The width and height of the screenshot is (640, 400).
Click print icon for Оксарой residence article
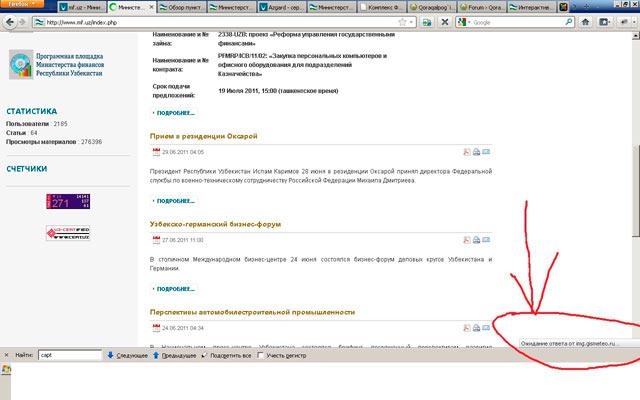click(x=476, y=152)
